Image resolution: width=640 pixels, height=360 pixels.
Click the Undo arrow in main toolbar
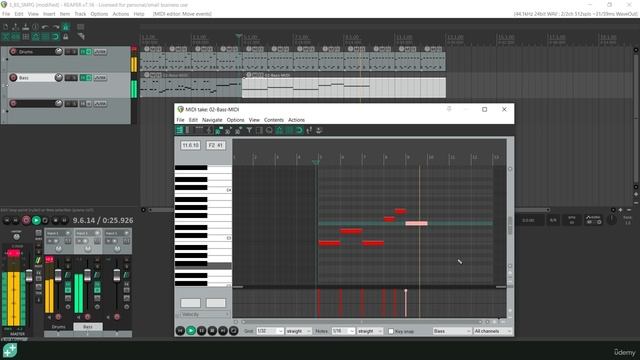click(45, 27)
